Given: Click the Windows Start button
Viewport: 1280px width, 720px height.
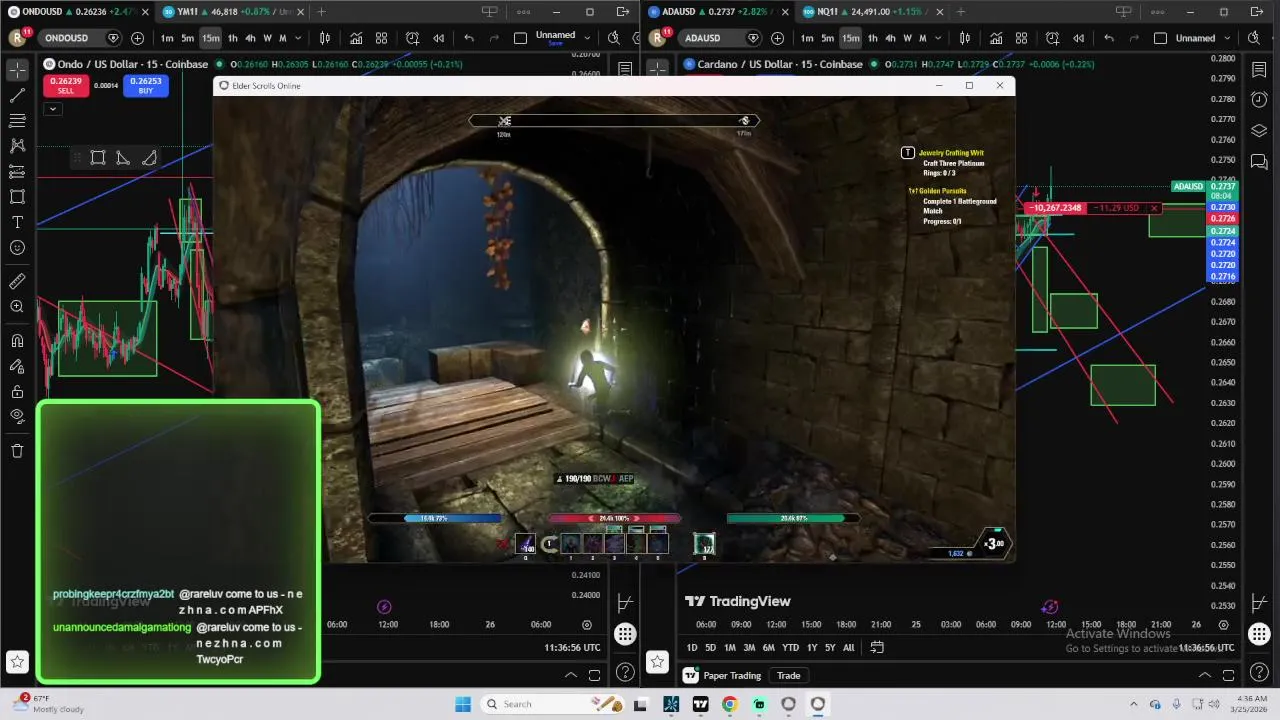Looking at the screenshot, I should click(x=462, y=704).
